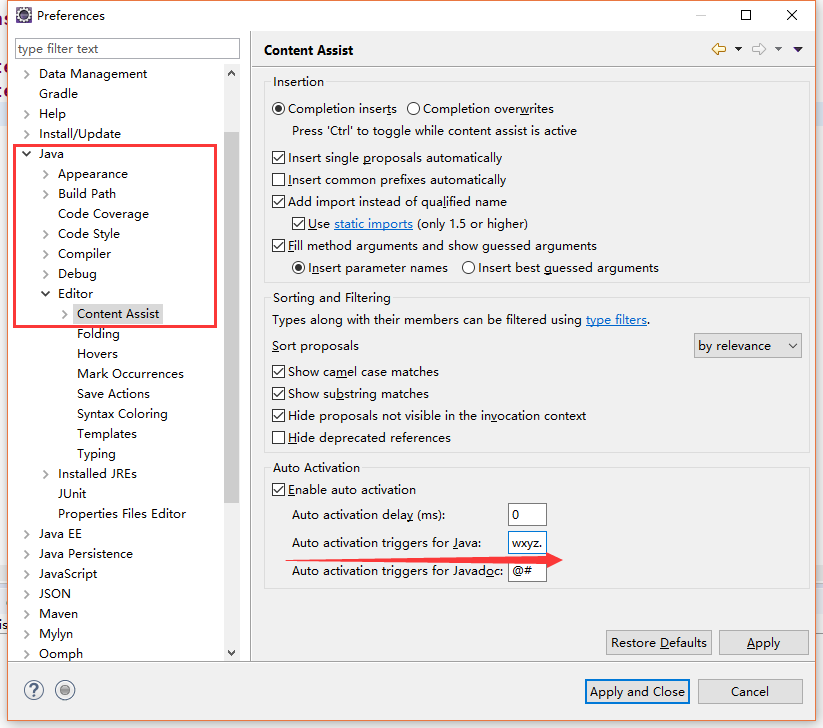The height and width of the screenshot is (728, 823).
Task: Select Insert best guessed arguments option
Action: point(468,268)
